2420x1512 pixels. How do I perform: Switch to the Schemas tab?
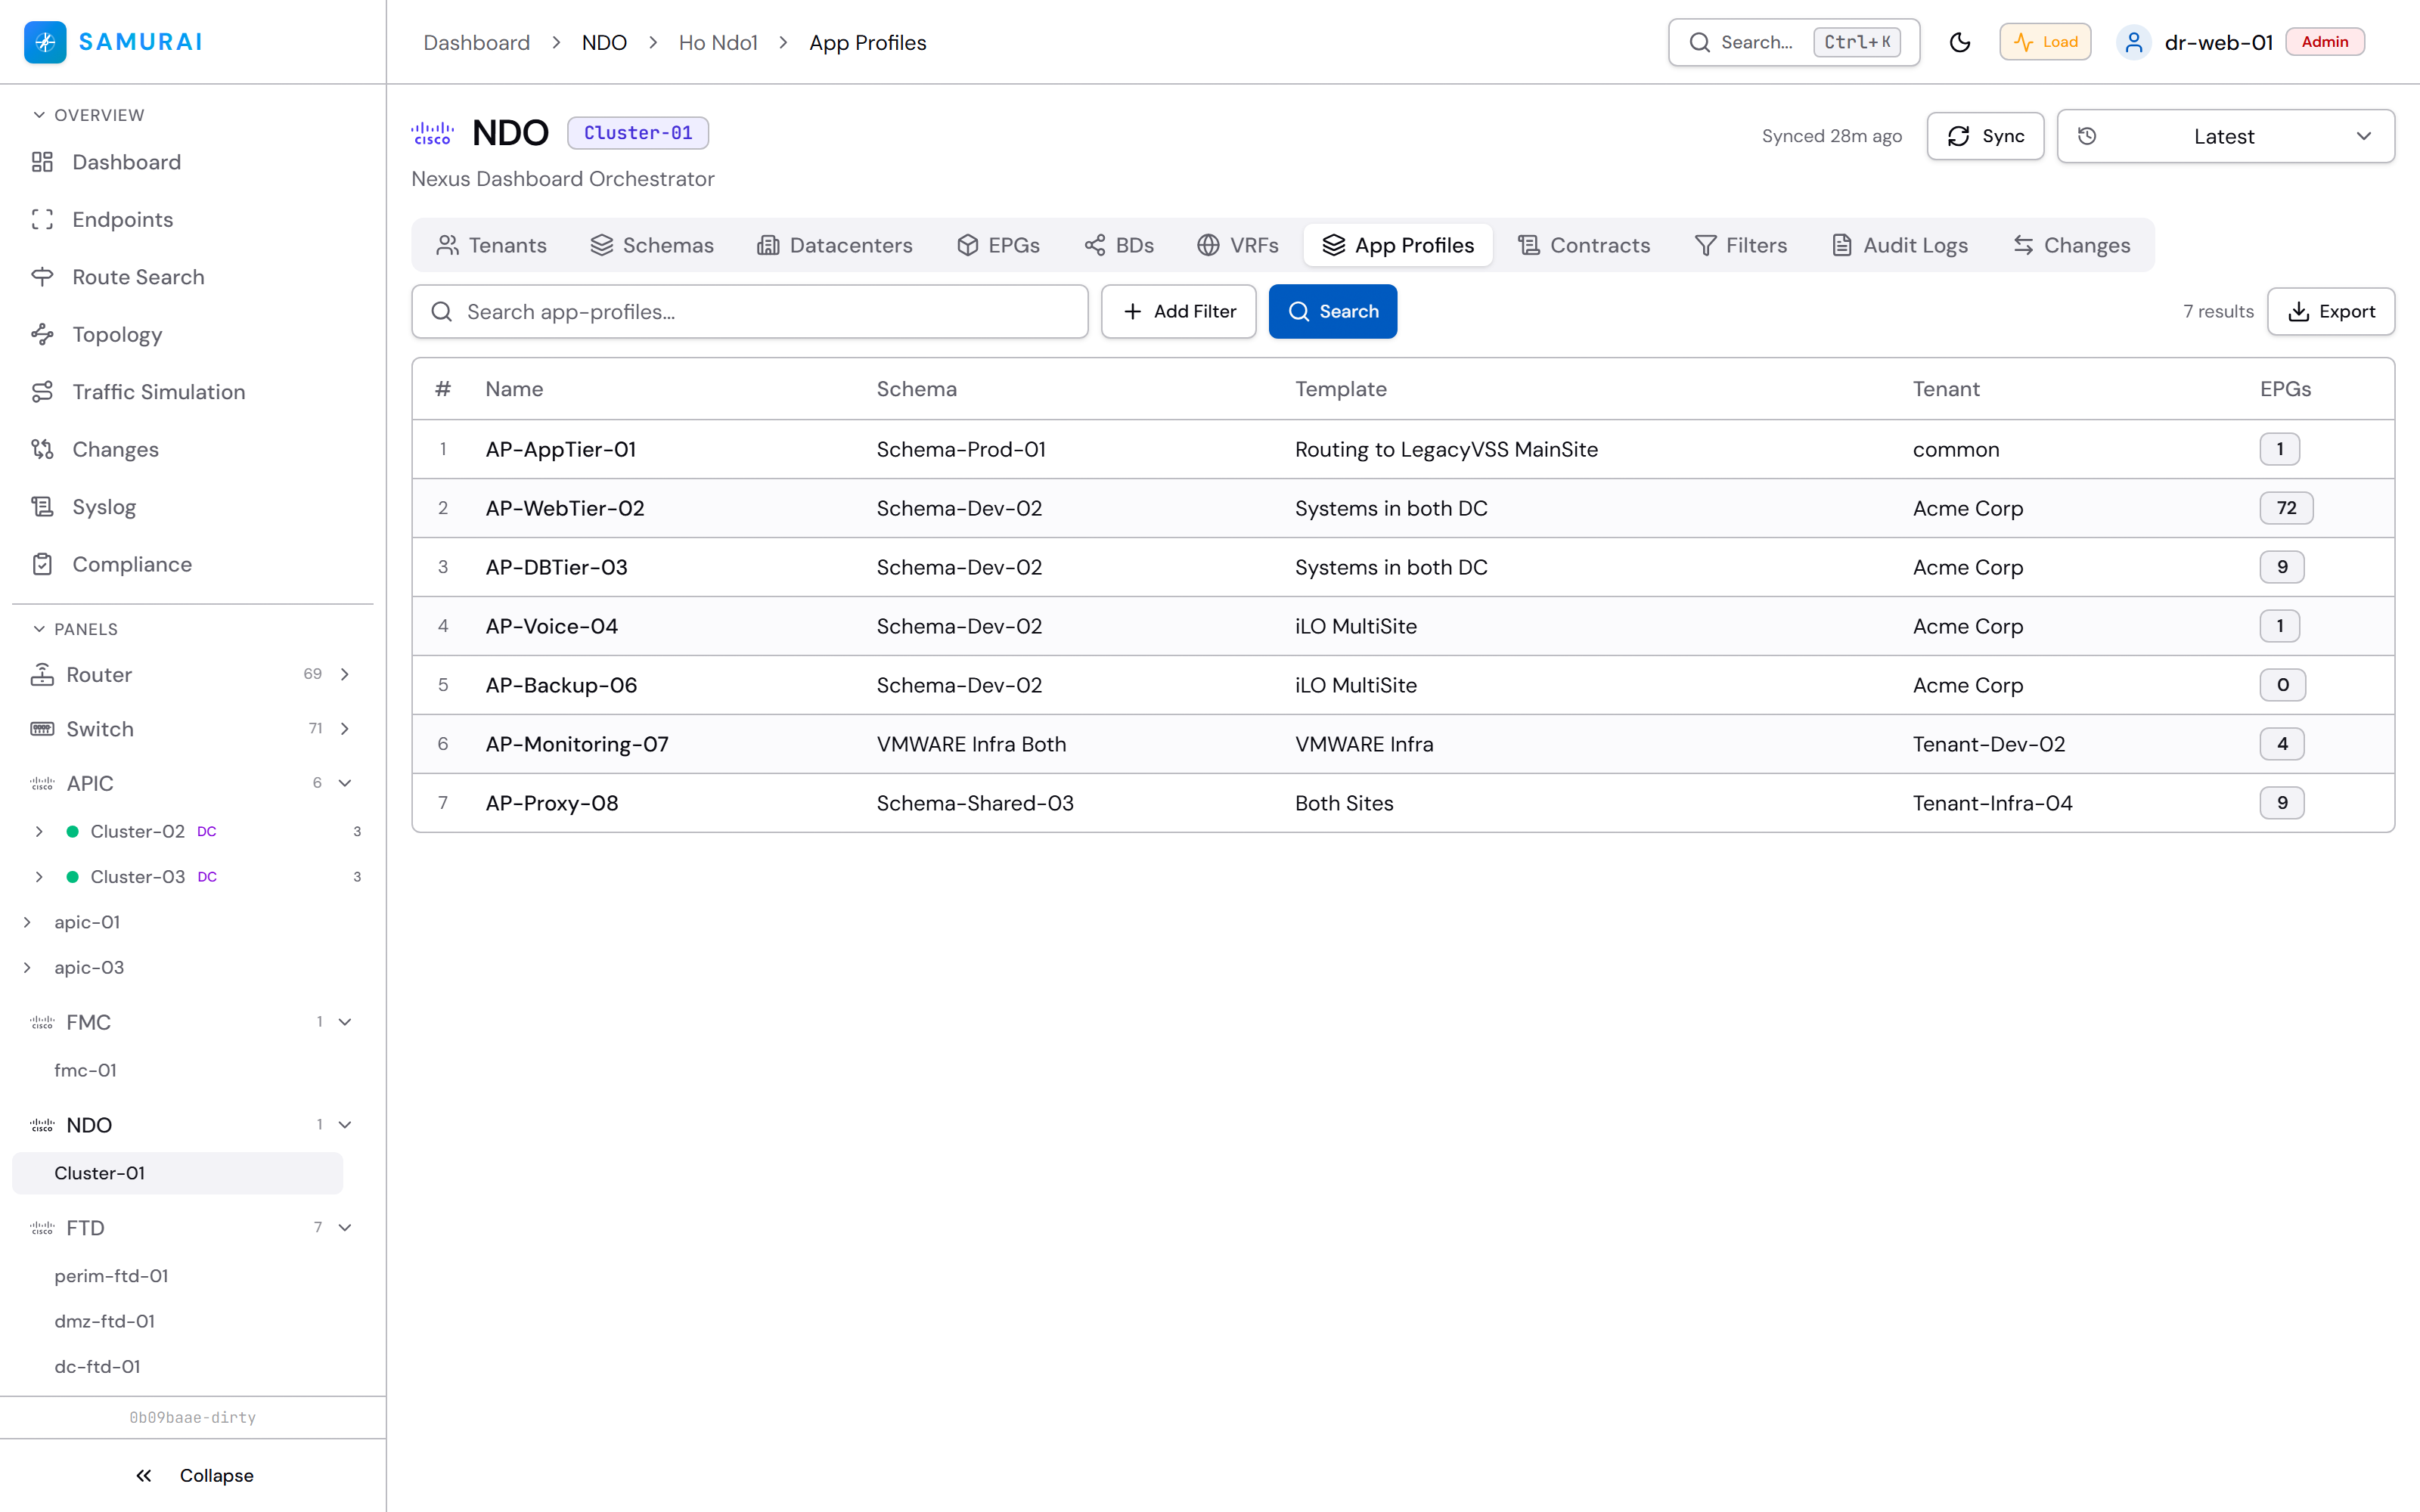pyautogui.click(x=652, y=245)
